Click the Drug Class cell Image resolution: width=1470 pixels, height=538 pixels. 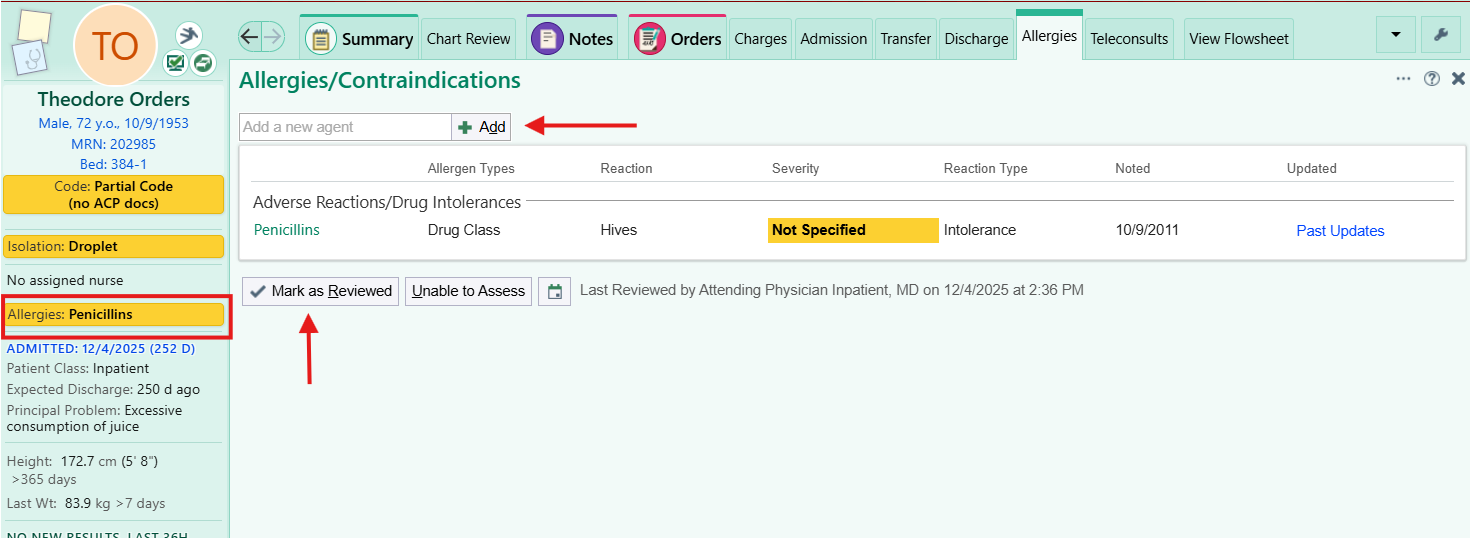tap(464, 230)
